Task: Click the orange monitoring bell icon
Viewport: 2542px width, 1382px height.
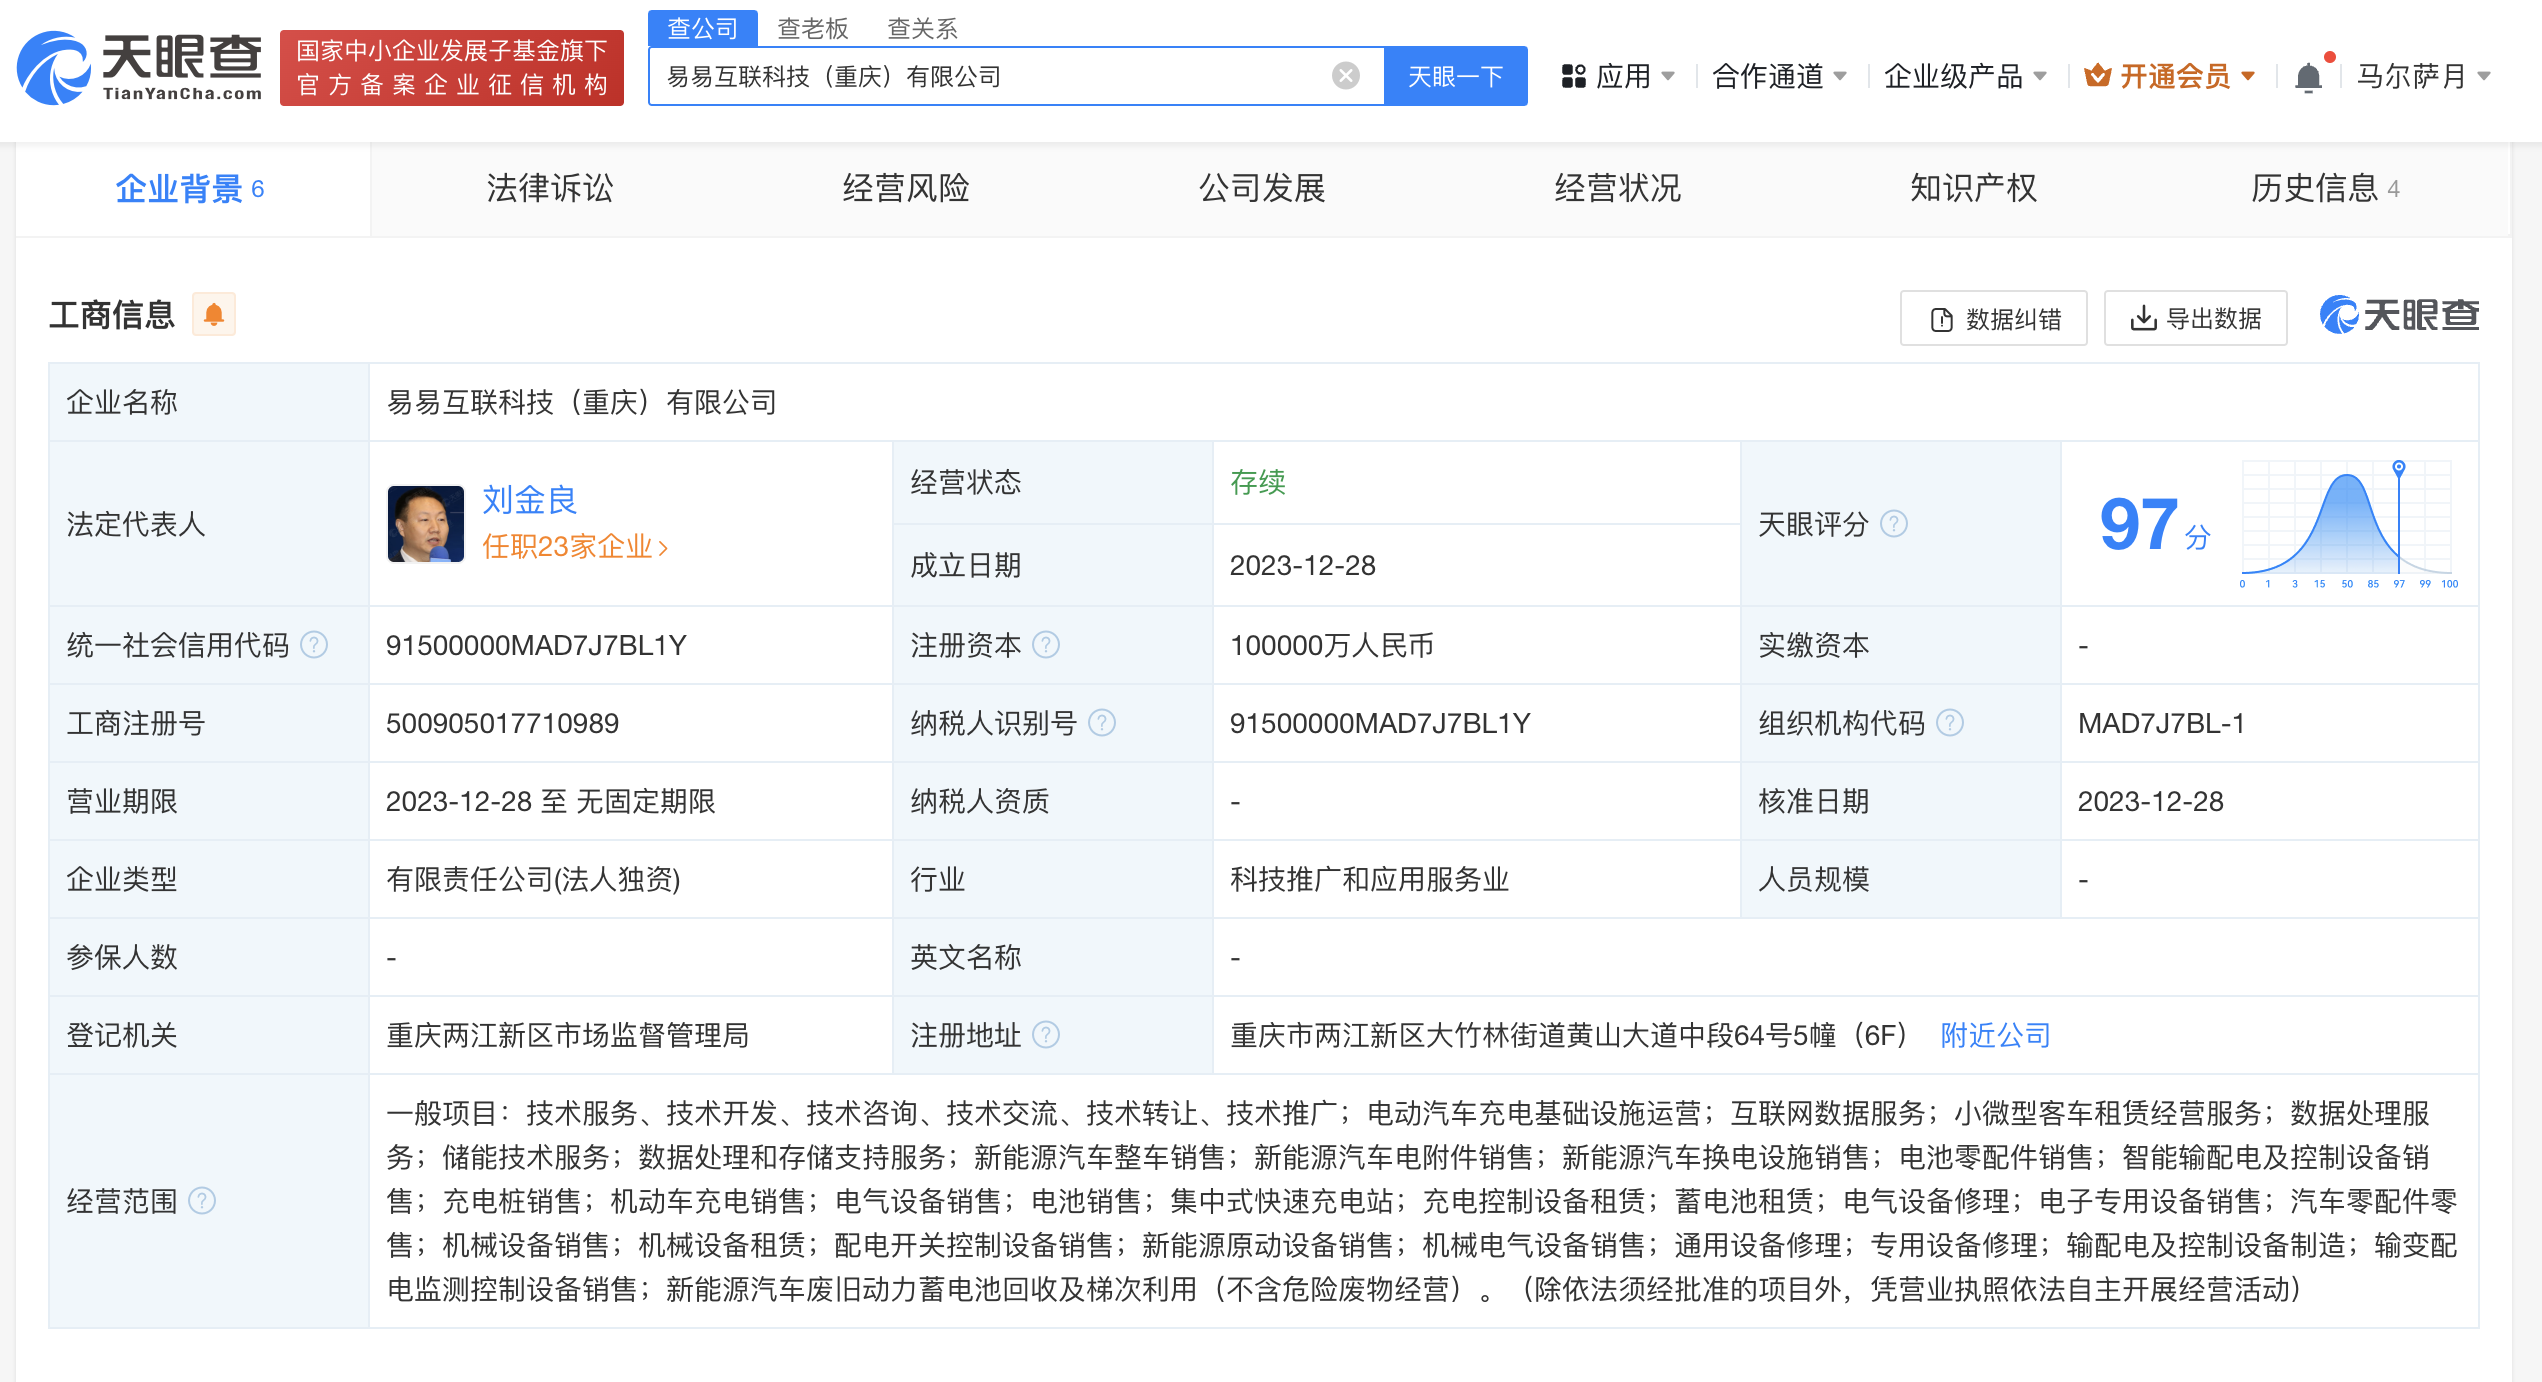Action: (x=213, y=315)
